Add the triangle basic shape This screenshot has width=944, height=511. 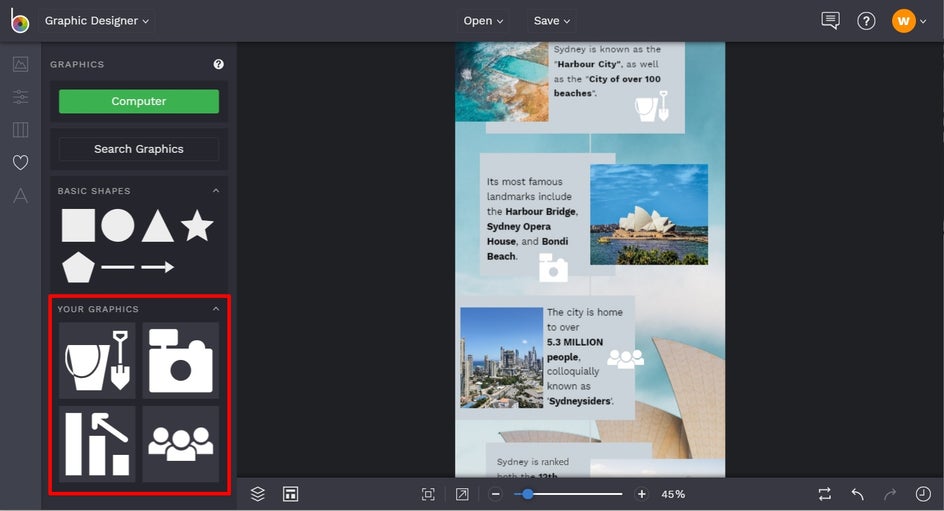point(158,226)
